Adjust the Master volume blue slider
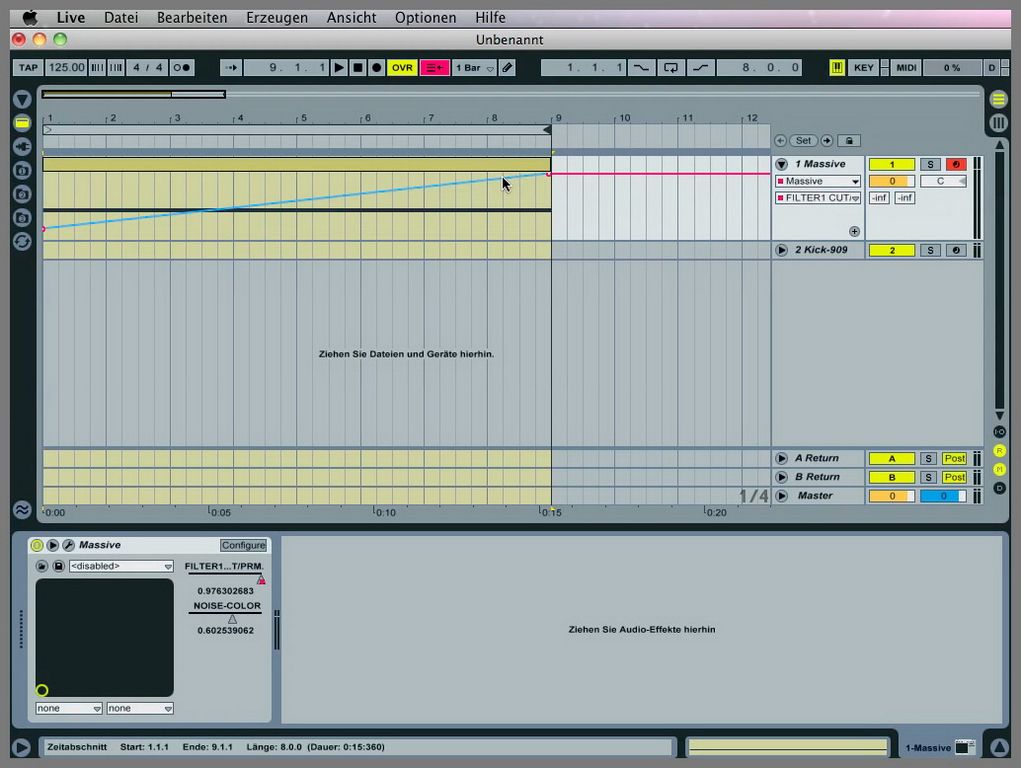The image size is (1021, 768). pos(943,496)
